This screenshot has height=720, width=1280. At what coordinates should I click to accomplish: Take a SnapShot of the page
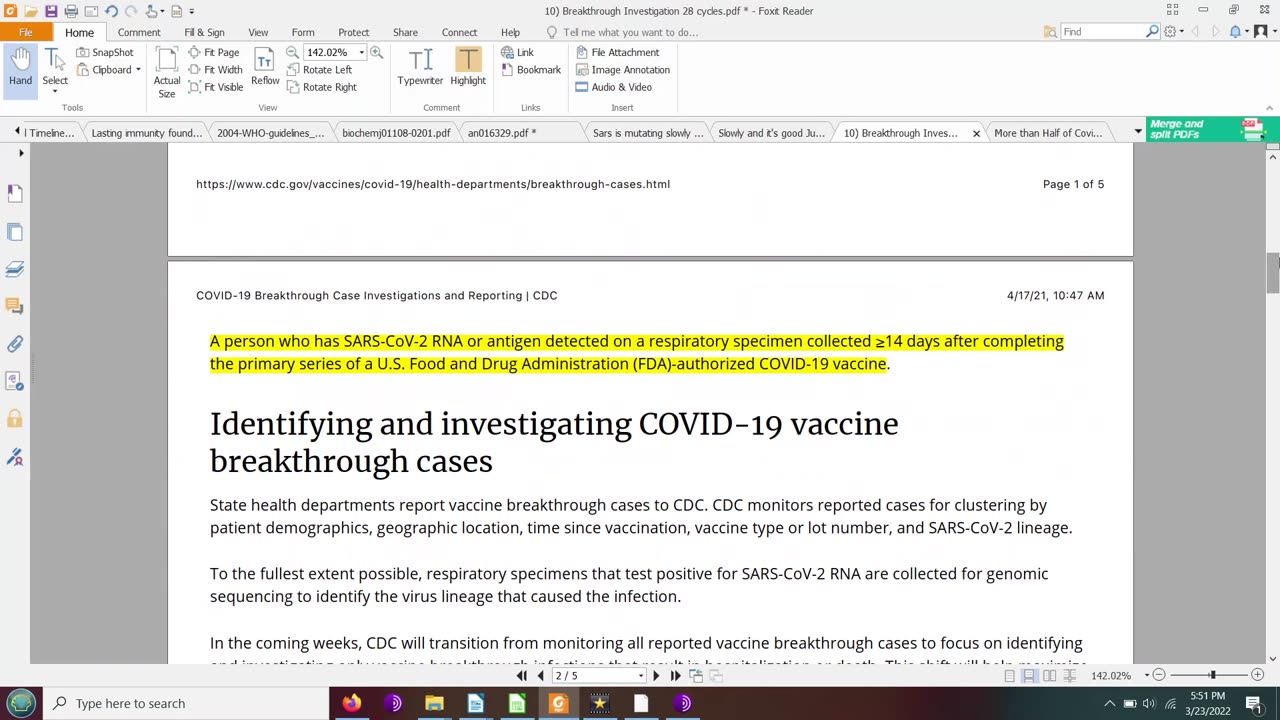coord(105,52)
